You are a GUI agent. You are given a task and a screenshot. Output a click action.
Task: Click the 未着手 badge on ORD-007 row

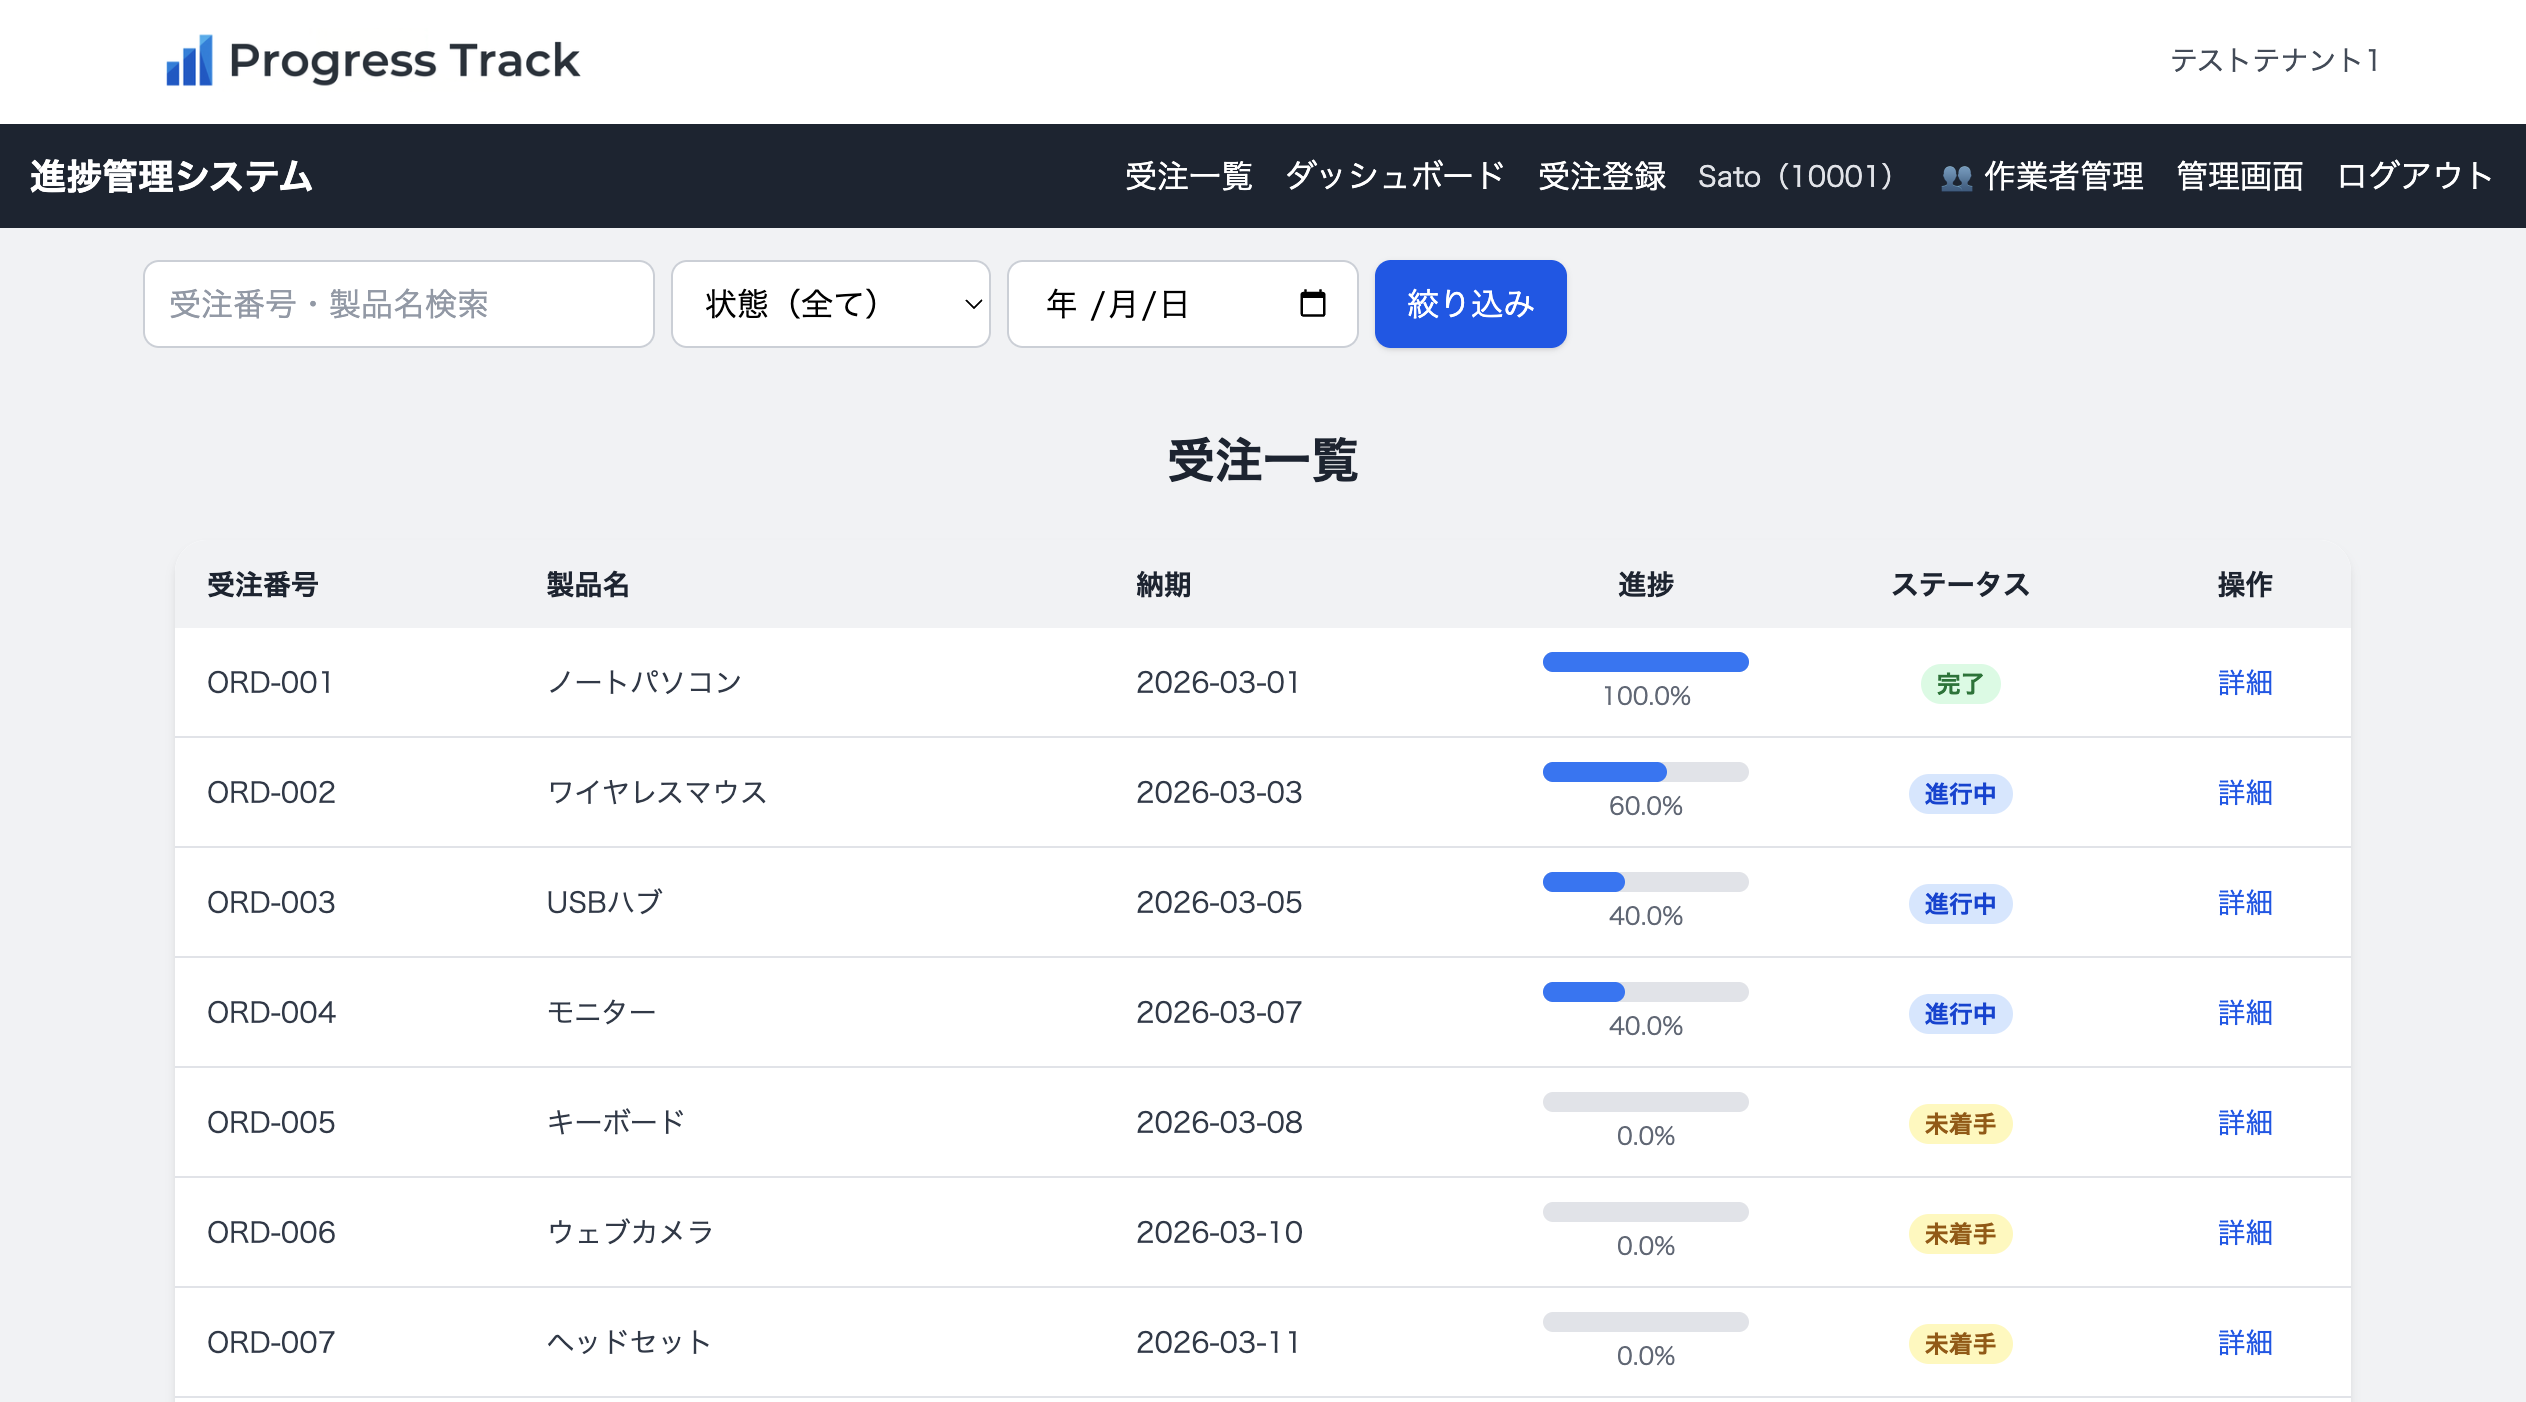coord(1960,1343)
